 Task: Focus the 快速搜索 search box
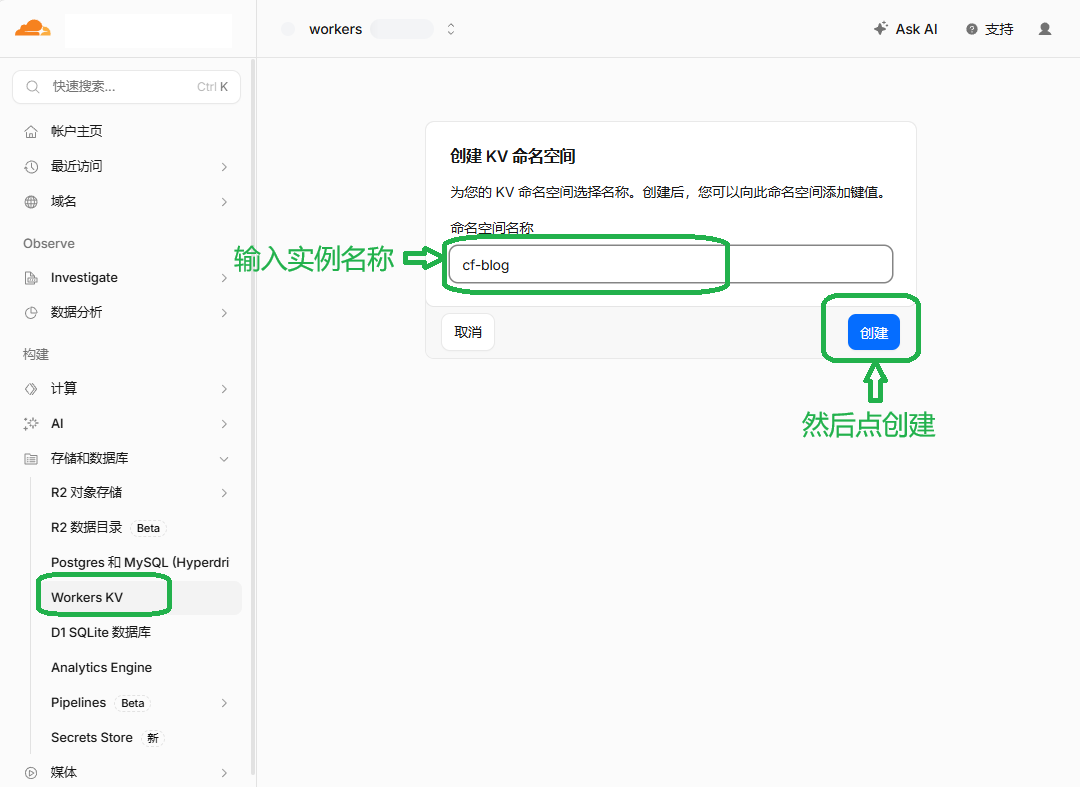pos(126,87)
